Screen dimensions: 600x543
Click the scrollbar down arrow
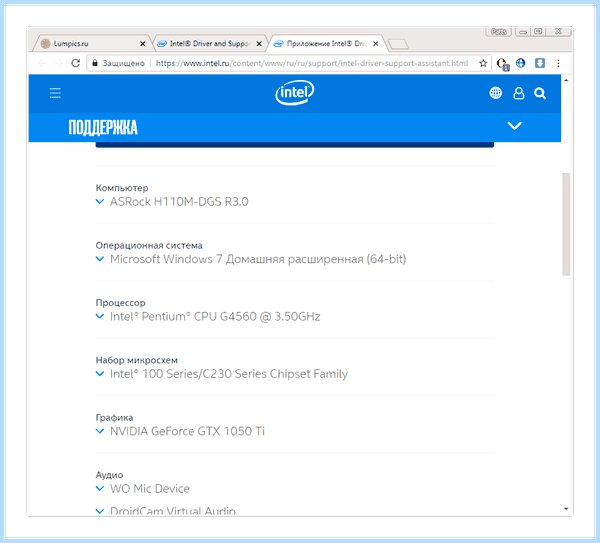pyautogui.click(x=566, y=509)
